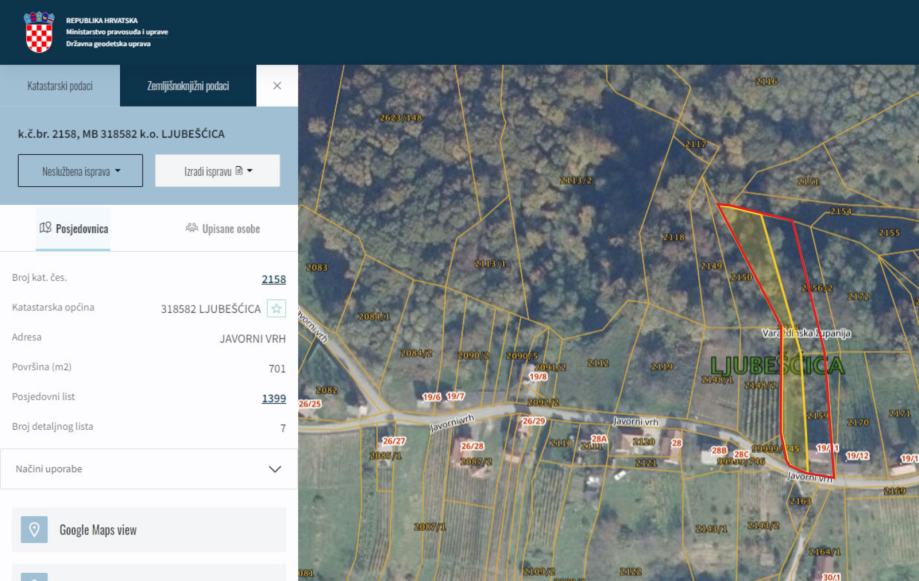The width and height of the screenshot is (919, 581).
Task: Click Varaždinska županija map label
Action: click(x=806, y=333)
